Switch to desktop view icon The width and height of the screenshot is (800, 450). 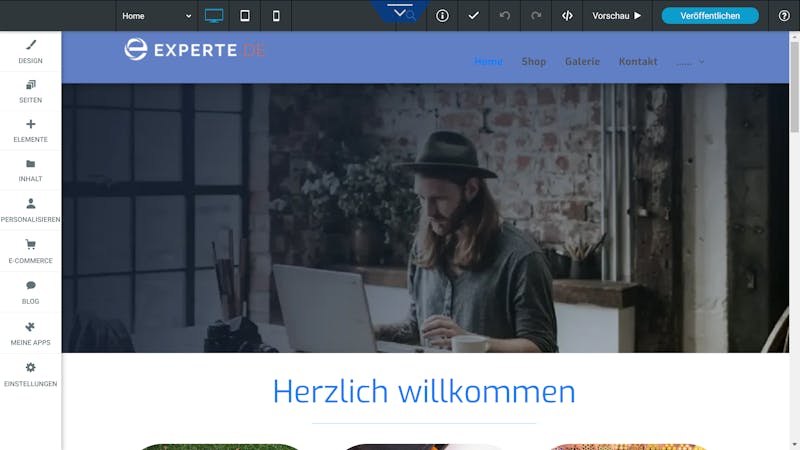click(214, 16)
